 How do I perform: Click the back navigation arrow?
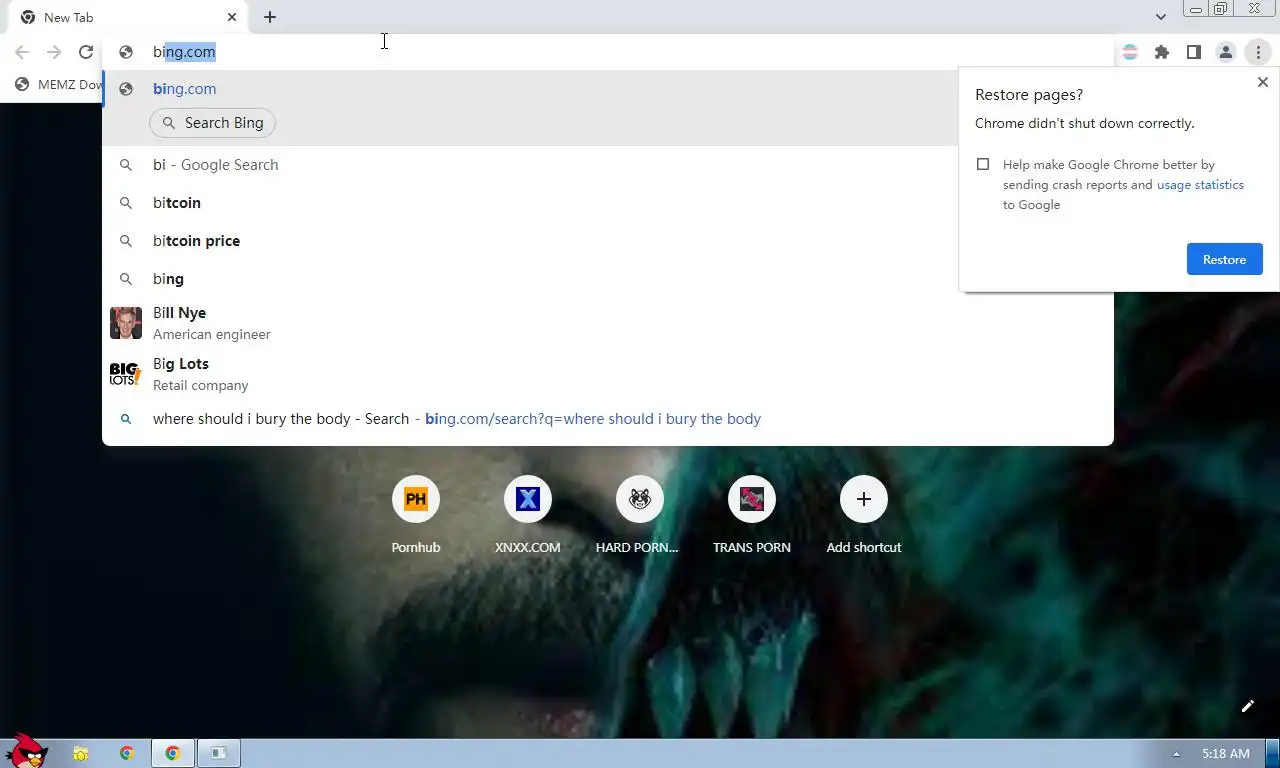22,52
